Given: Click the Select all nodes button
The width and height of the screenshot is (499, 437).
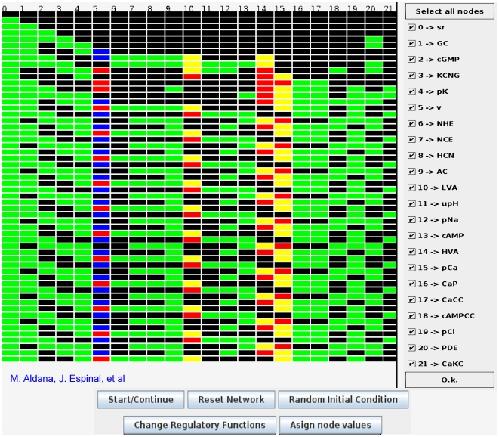Looking at the screenshot, I should point(449,11).
